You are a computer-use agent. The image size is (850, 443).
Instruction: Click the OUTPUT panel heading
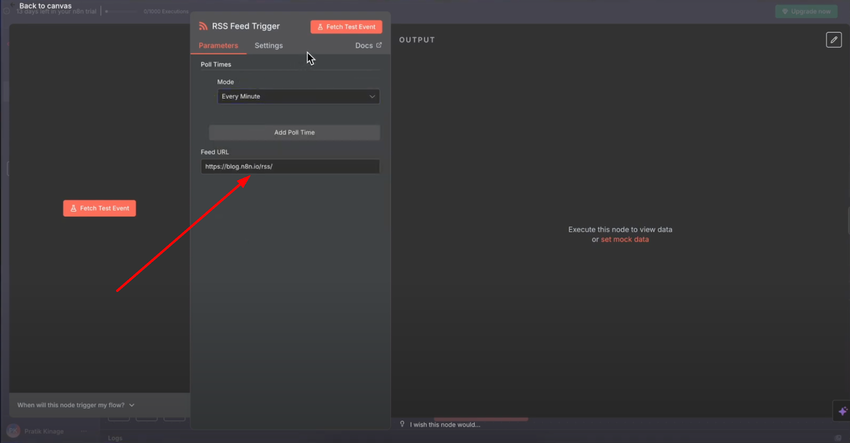tap(417, 40)
